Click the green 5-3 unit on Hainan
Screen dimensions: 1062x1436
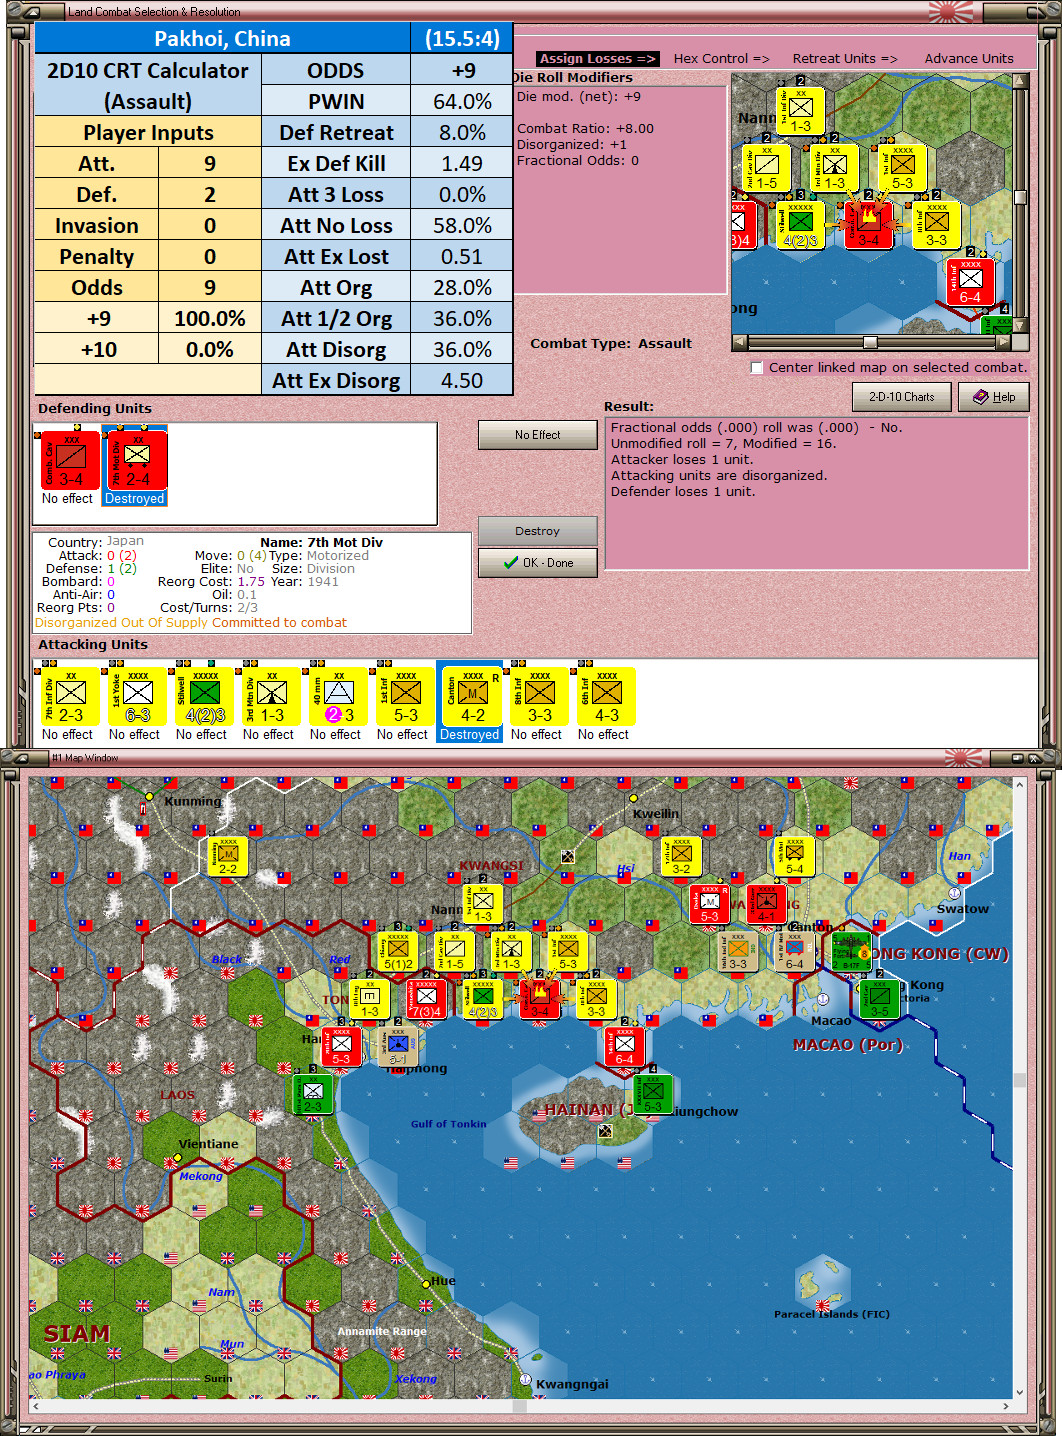[652, 1094]
